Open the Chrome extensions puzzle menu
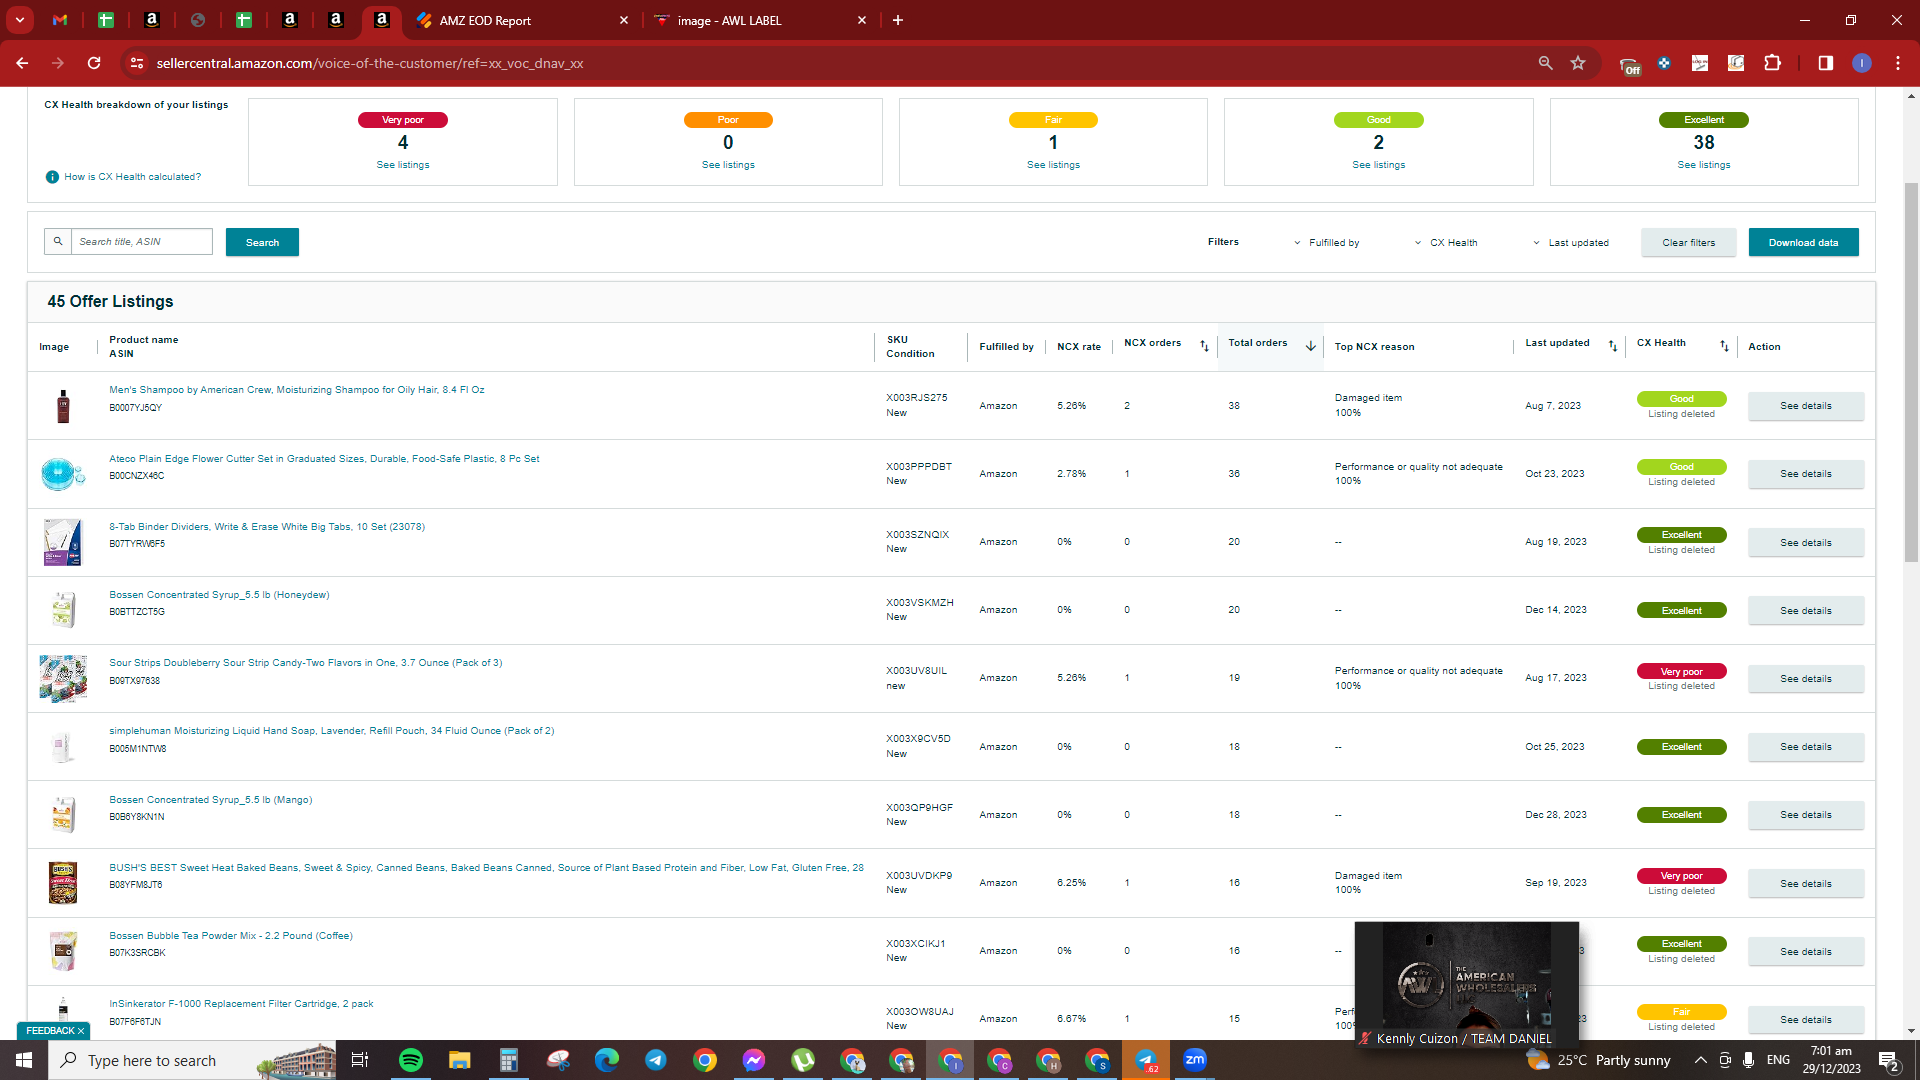 coord(1773,63)
